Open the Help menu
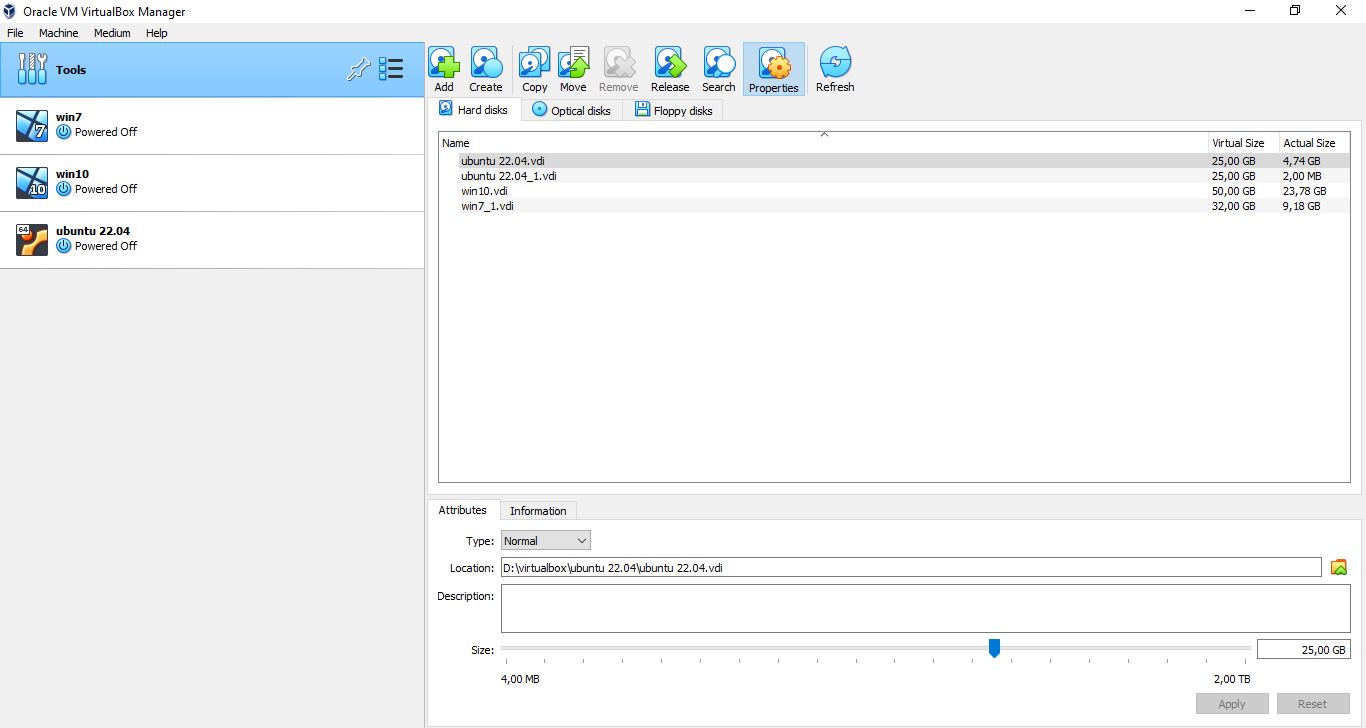The height and width of the screenshot is (728, 1366). tap(156, 33)
